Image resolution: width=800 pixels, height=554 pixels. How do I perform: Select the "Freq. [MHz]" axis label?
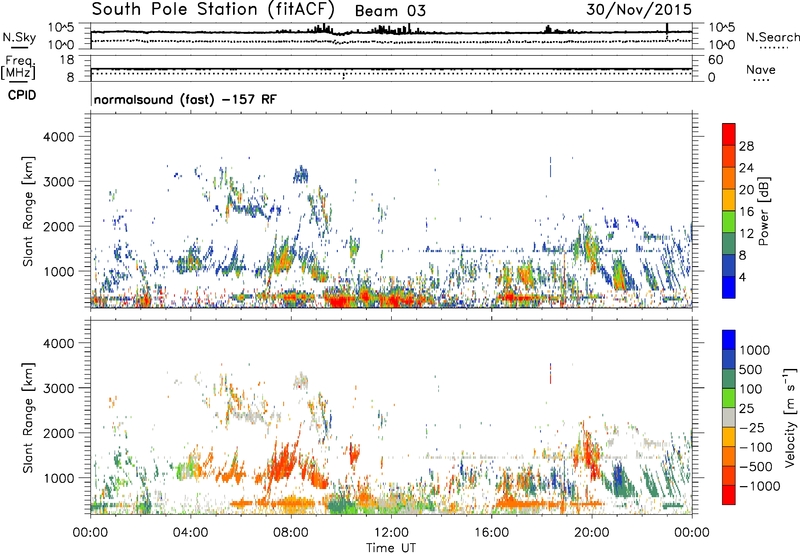tap(19, 67)
